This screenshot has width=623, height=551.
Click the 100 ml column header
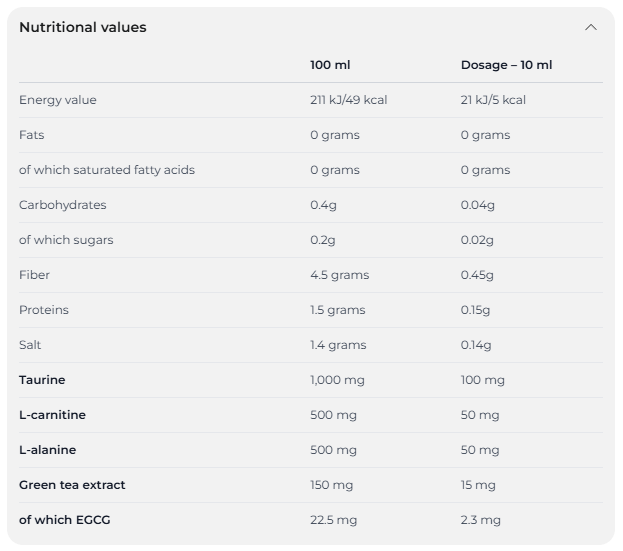click(330, 65)
